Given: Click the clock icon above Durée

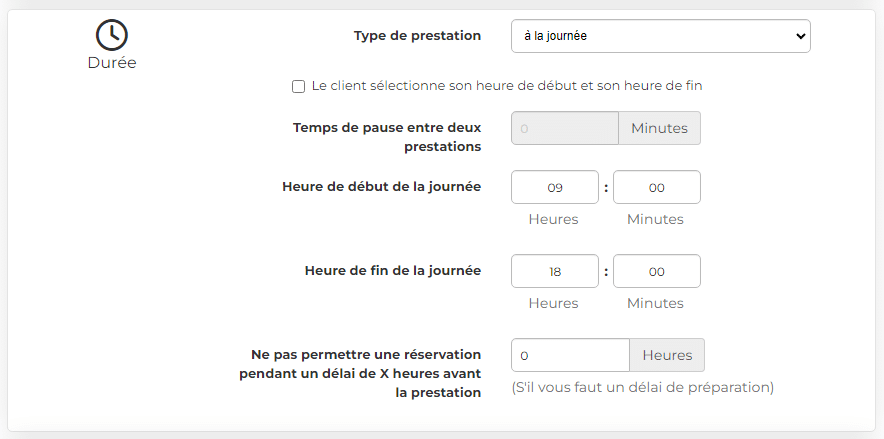Looking at the screenshot, I should [x=112, y=35].
